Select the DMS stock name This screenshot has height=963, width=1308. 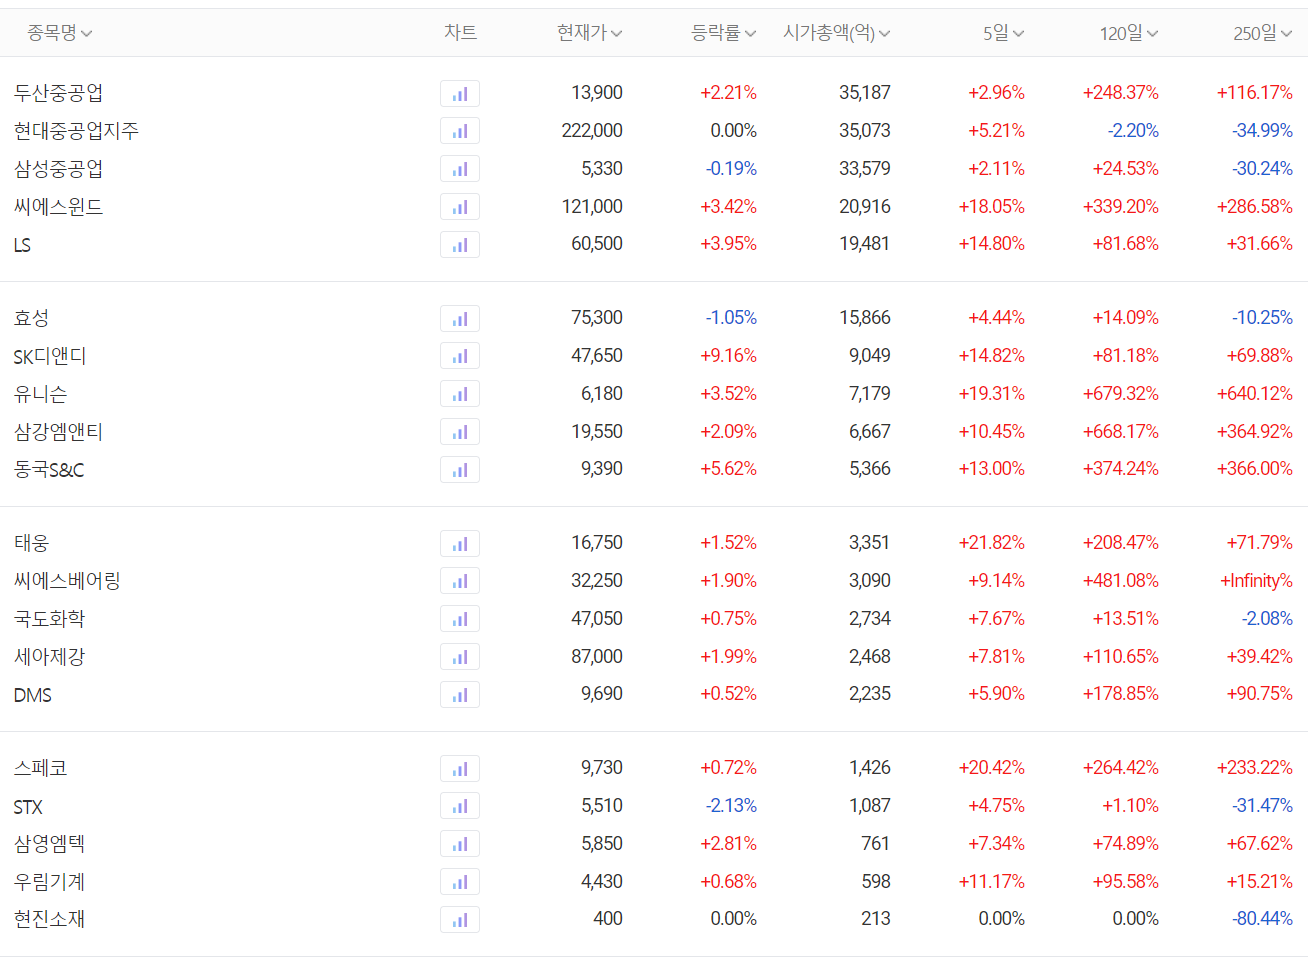point(32,695)
